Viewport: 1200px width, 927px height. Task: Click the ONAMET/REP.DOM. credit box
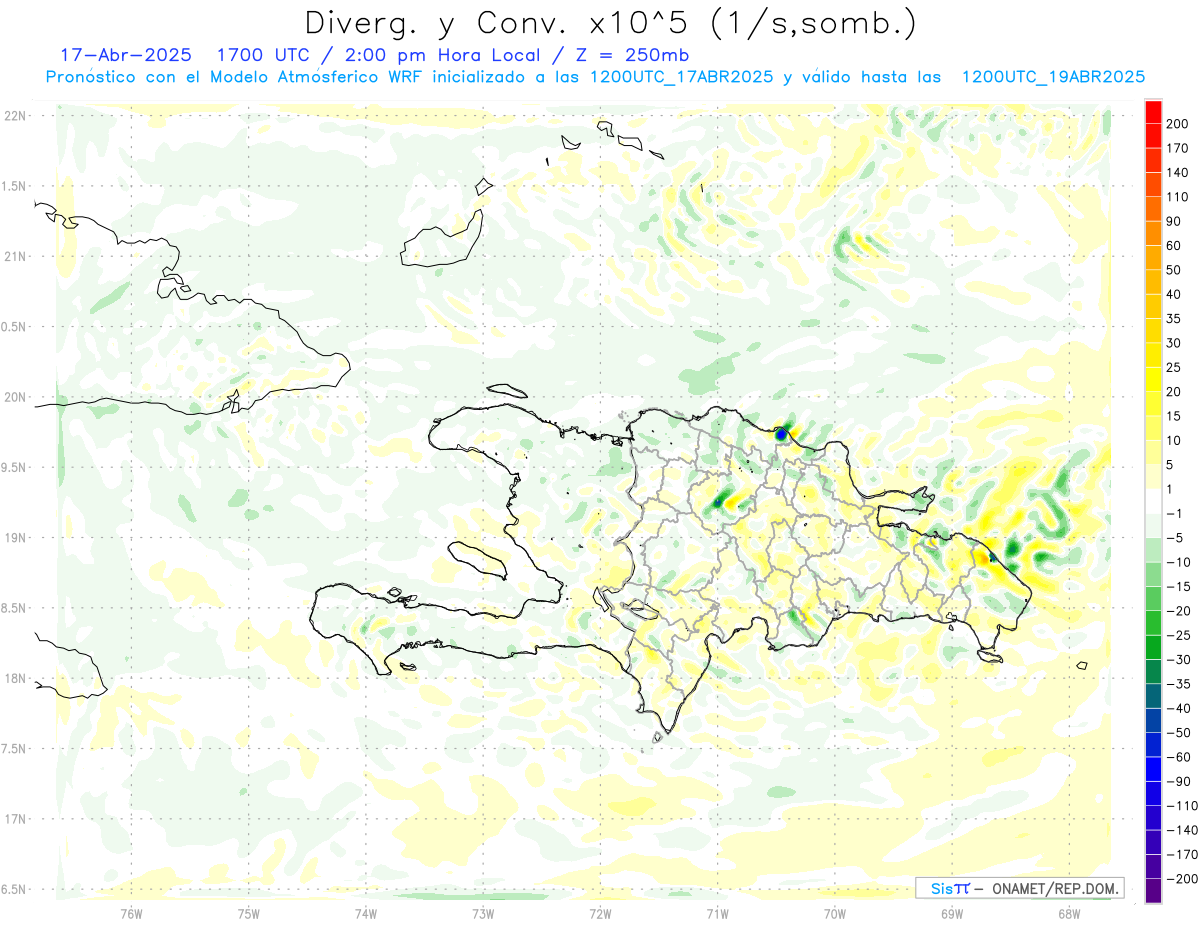(1019, 888)
